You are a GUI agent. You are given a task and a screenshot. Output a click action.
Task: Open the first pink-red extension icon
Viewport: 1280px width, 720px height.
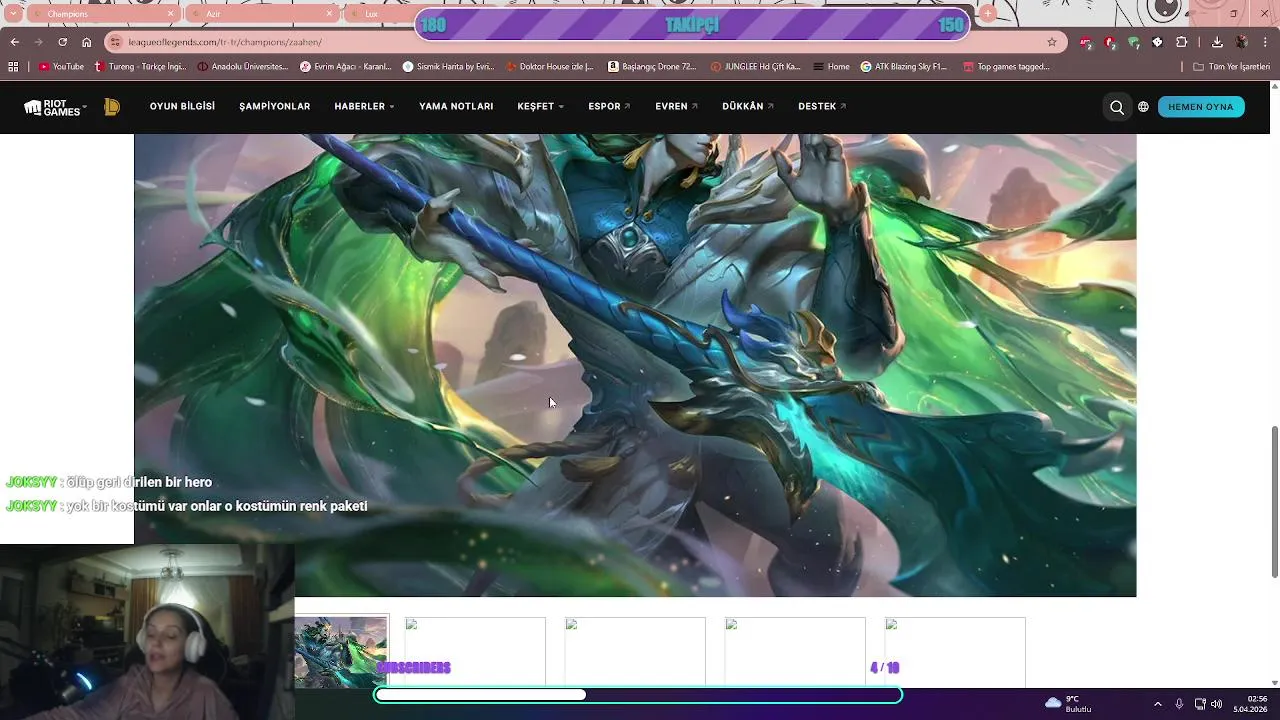1086,42
